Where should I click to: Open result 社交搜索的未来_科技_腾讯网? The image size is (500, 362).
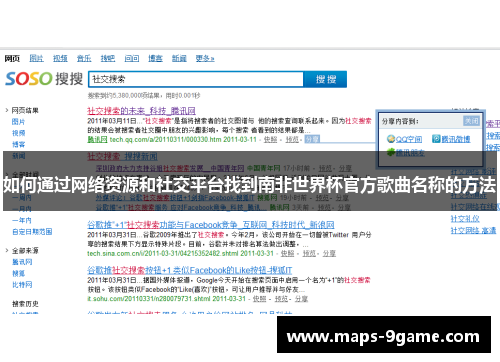coord(141,111)
